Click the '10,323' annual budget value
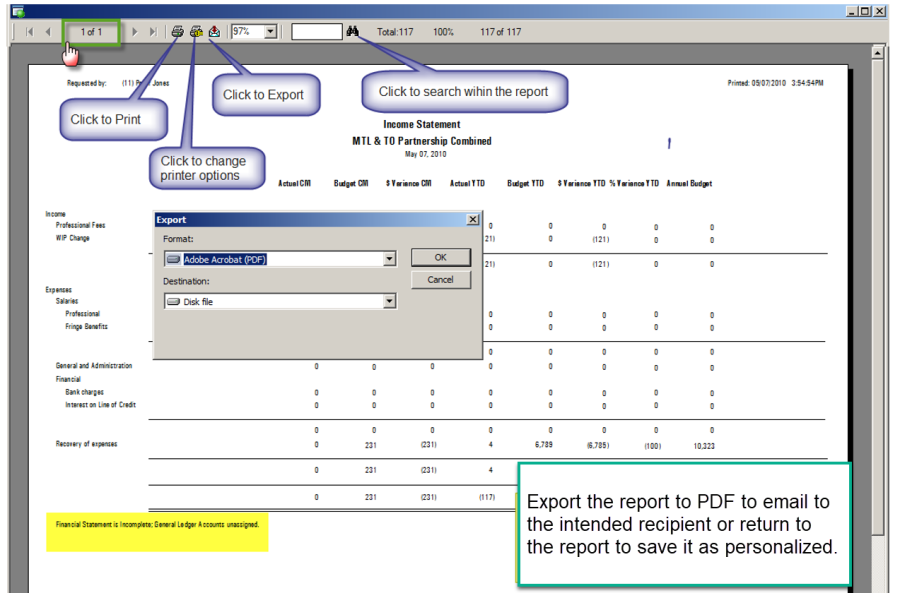The image size is (900, 593). click(x=704, y=445)
